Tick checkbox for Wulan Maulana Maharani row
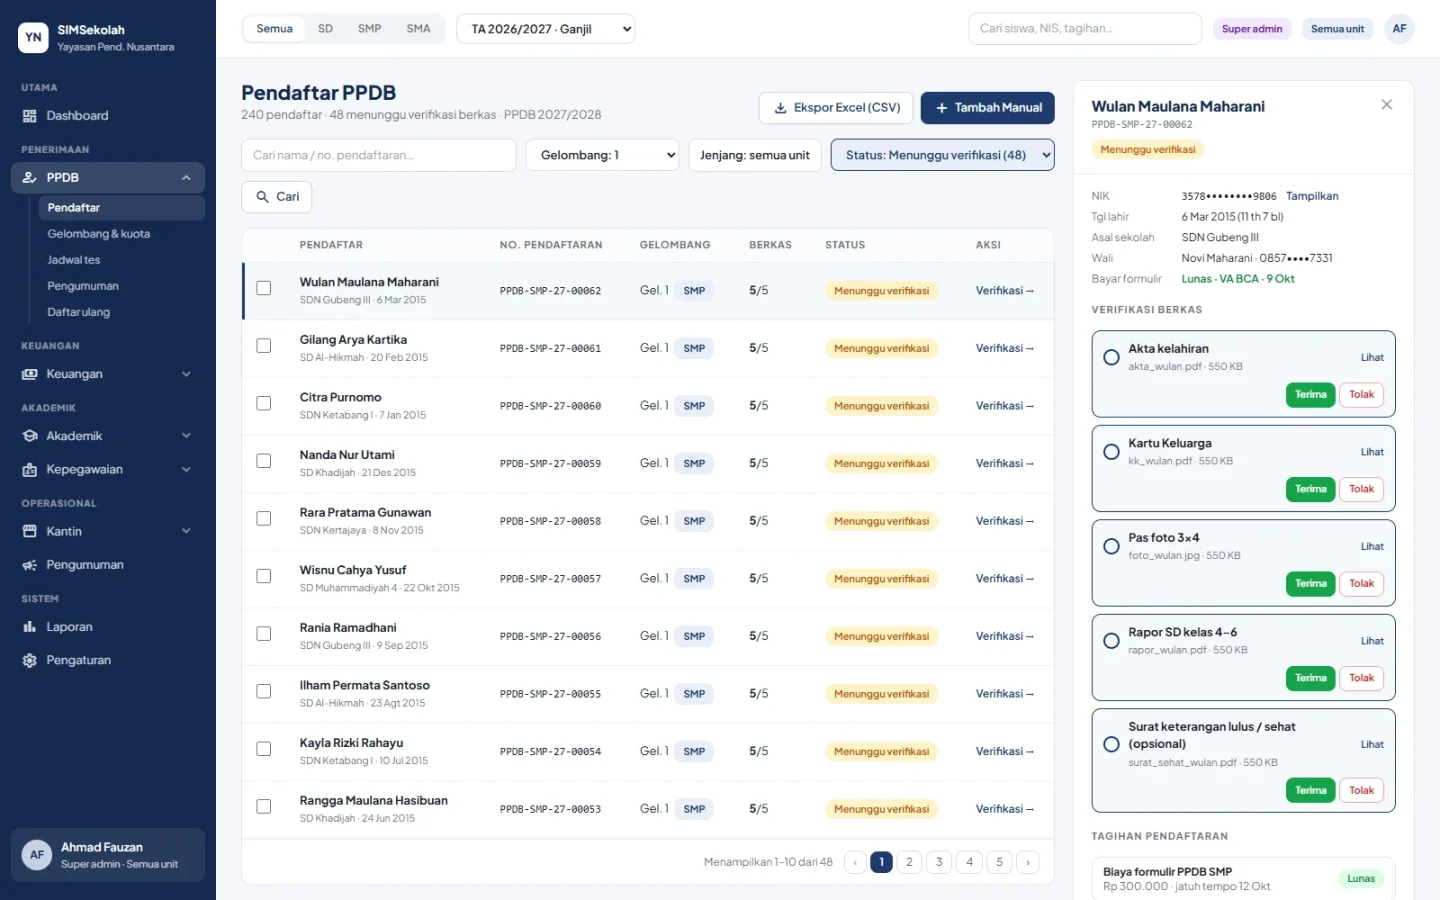 point(264,288)
